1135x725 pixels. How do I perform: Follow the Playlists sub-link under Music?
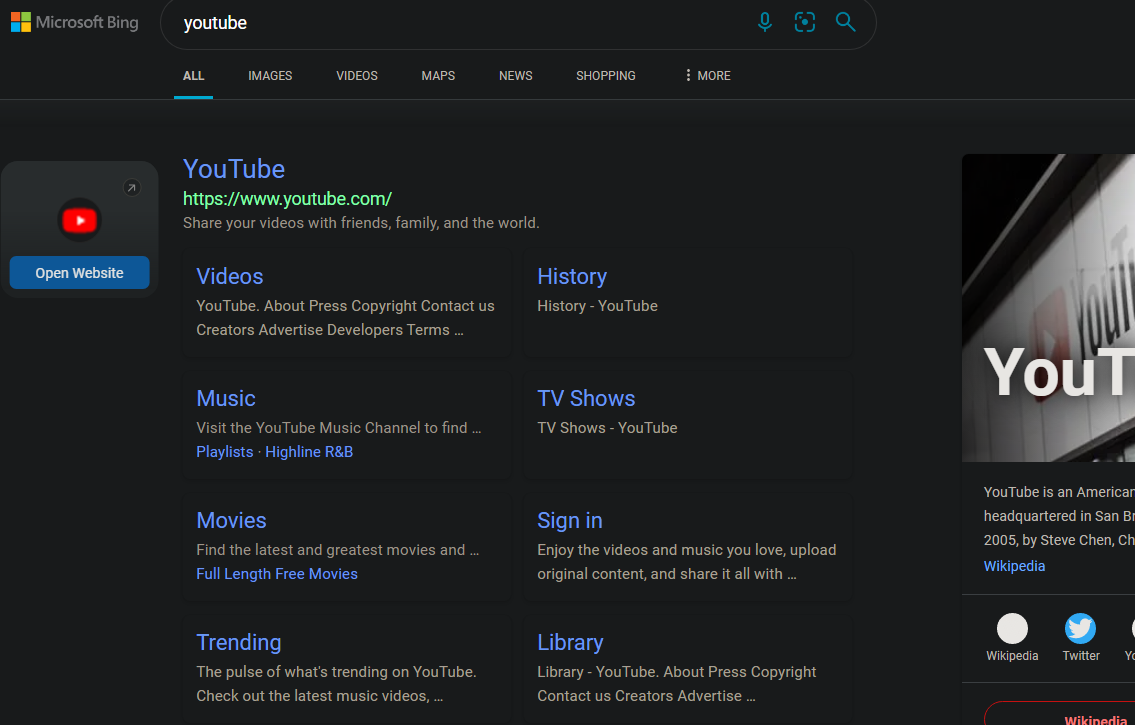(x=224, y=451)
